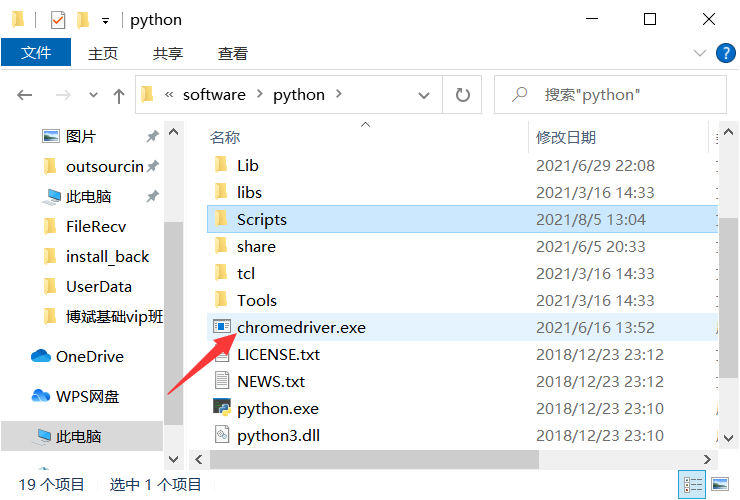Switch to large icons view in status bar
The image size is (740, 500).
point(720,484)
